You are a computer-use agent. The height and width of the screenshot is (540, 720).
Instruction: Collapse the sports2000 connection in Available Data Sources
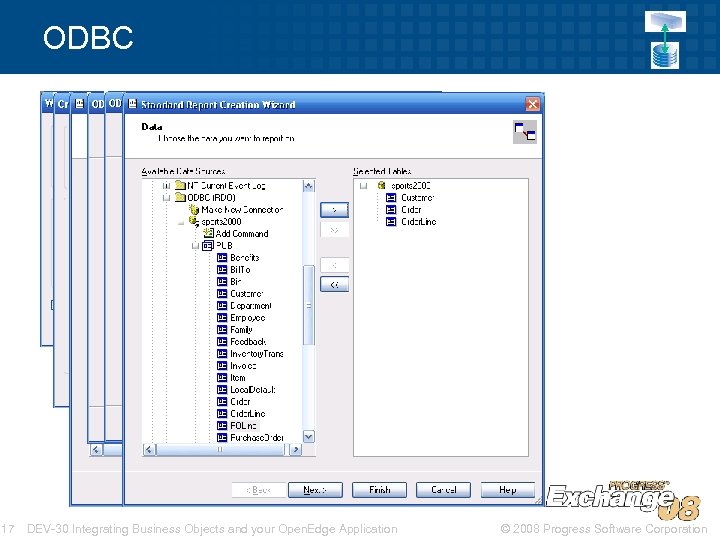(181, 222)
